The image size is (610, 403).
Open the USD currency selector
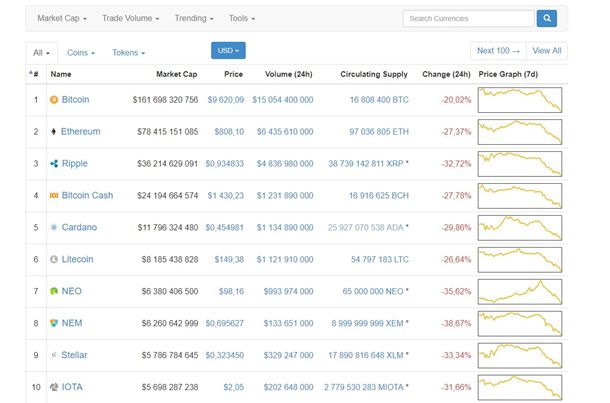[x=228, y=51]
